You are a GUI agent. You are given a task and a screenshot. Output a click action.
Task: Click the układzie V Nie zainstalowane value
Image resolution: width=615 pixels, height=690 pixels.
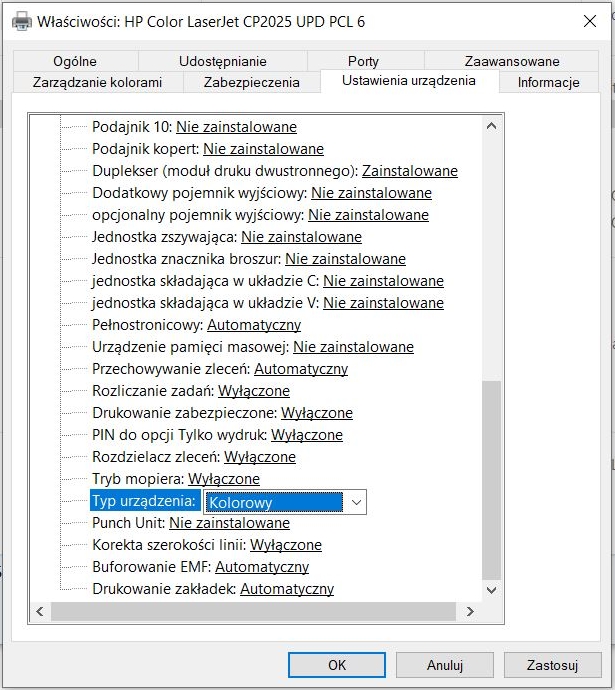pos(384,303)
